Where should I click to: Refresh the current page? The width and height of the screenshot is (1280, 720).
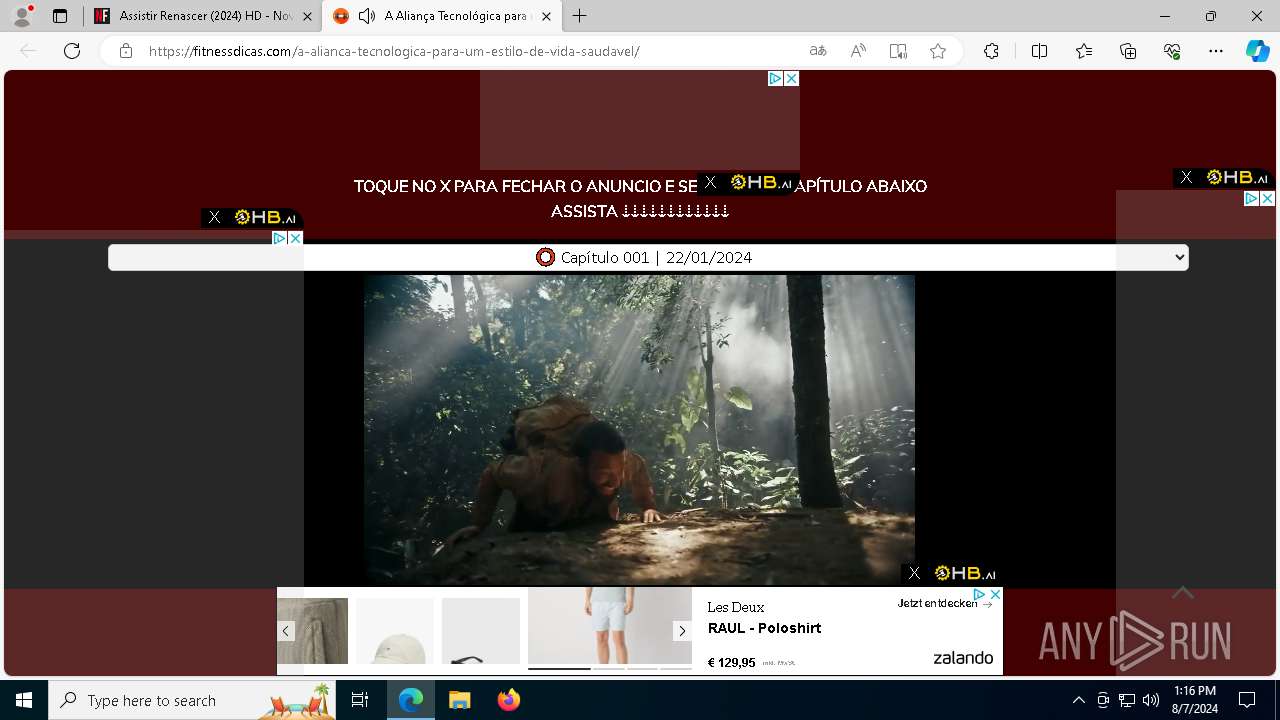point(72,51)
